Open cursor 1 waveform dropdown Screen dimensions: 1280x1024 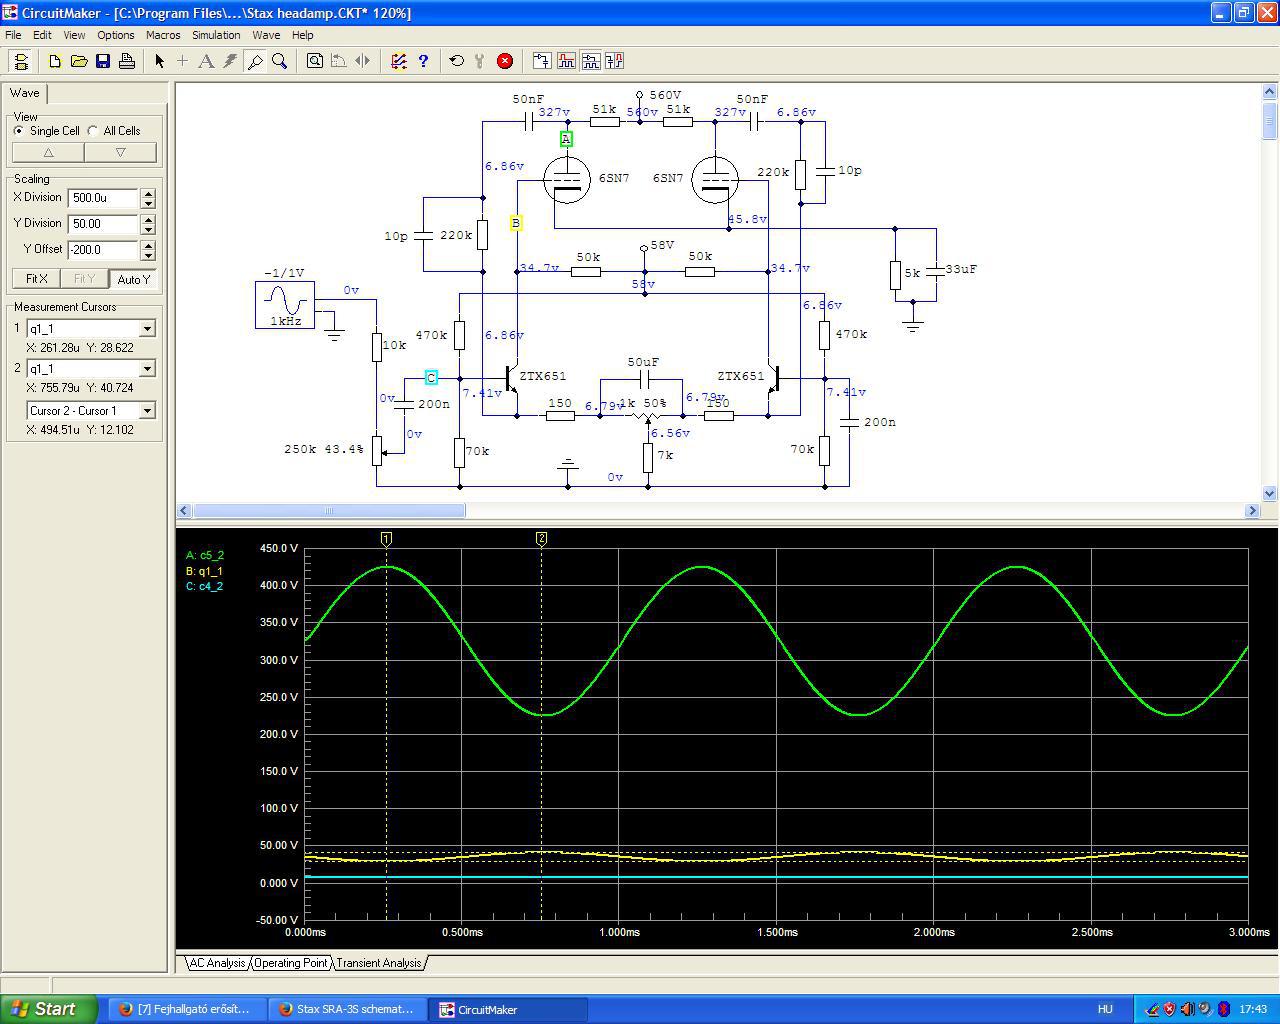(147, 329)
